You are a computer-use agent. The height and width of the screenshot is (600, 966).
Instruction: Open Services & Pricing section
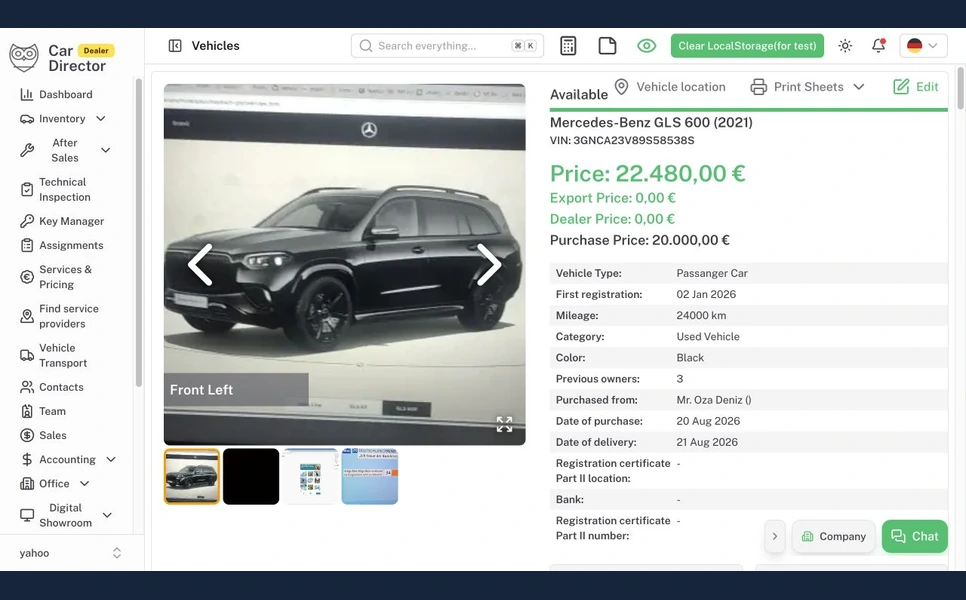(56, 277)
